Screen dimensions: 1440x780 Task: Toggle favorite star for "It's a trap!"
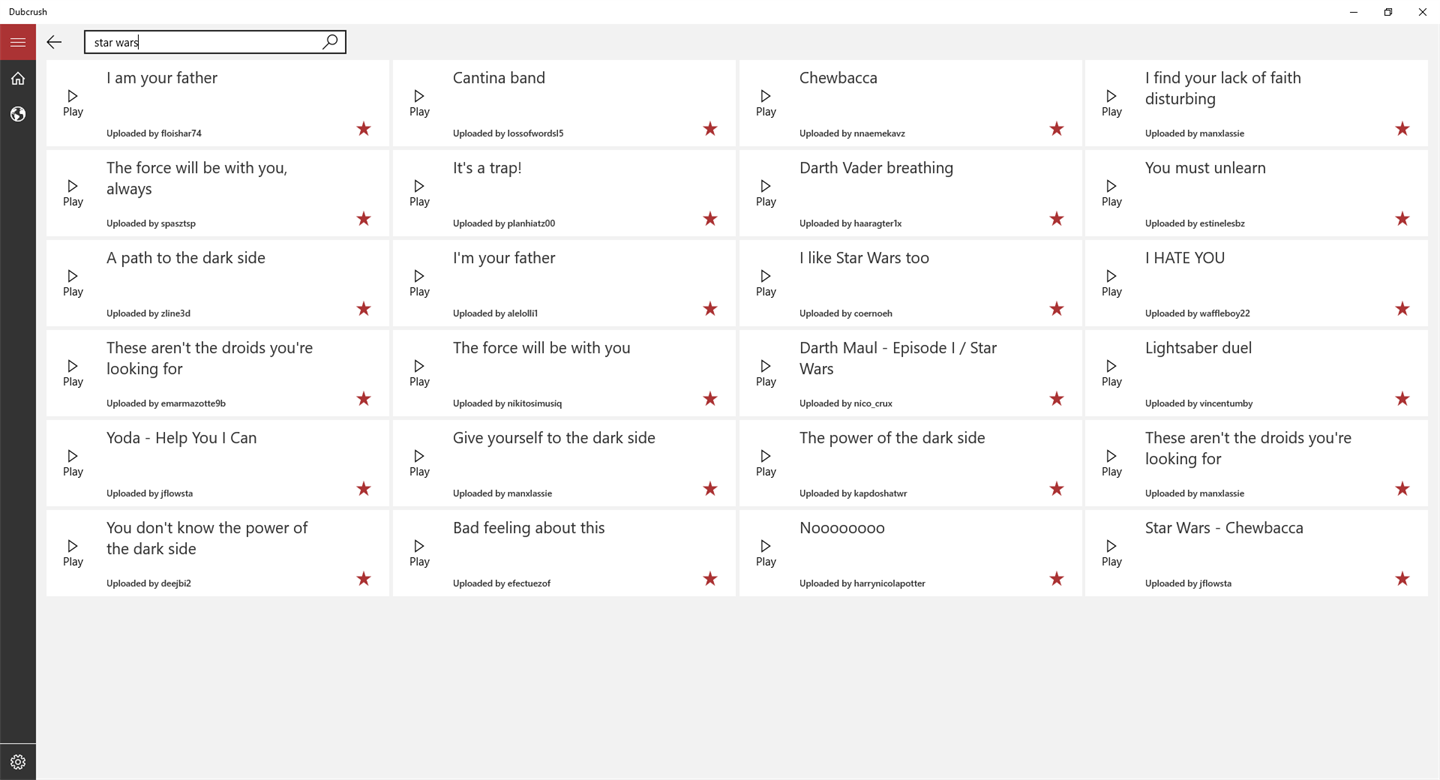coord(710,219)
